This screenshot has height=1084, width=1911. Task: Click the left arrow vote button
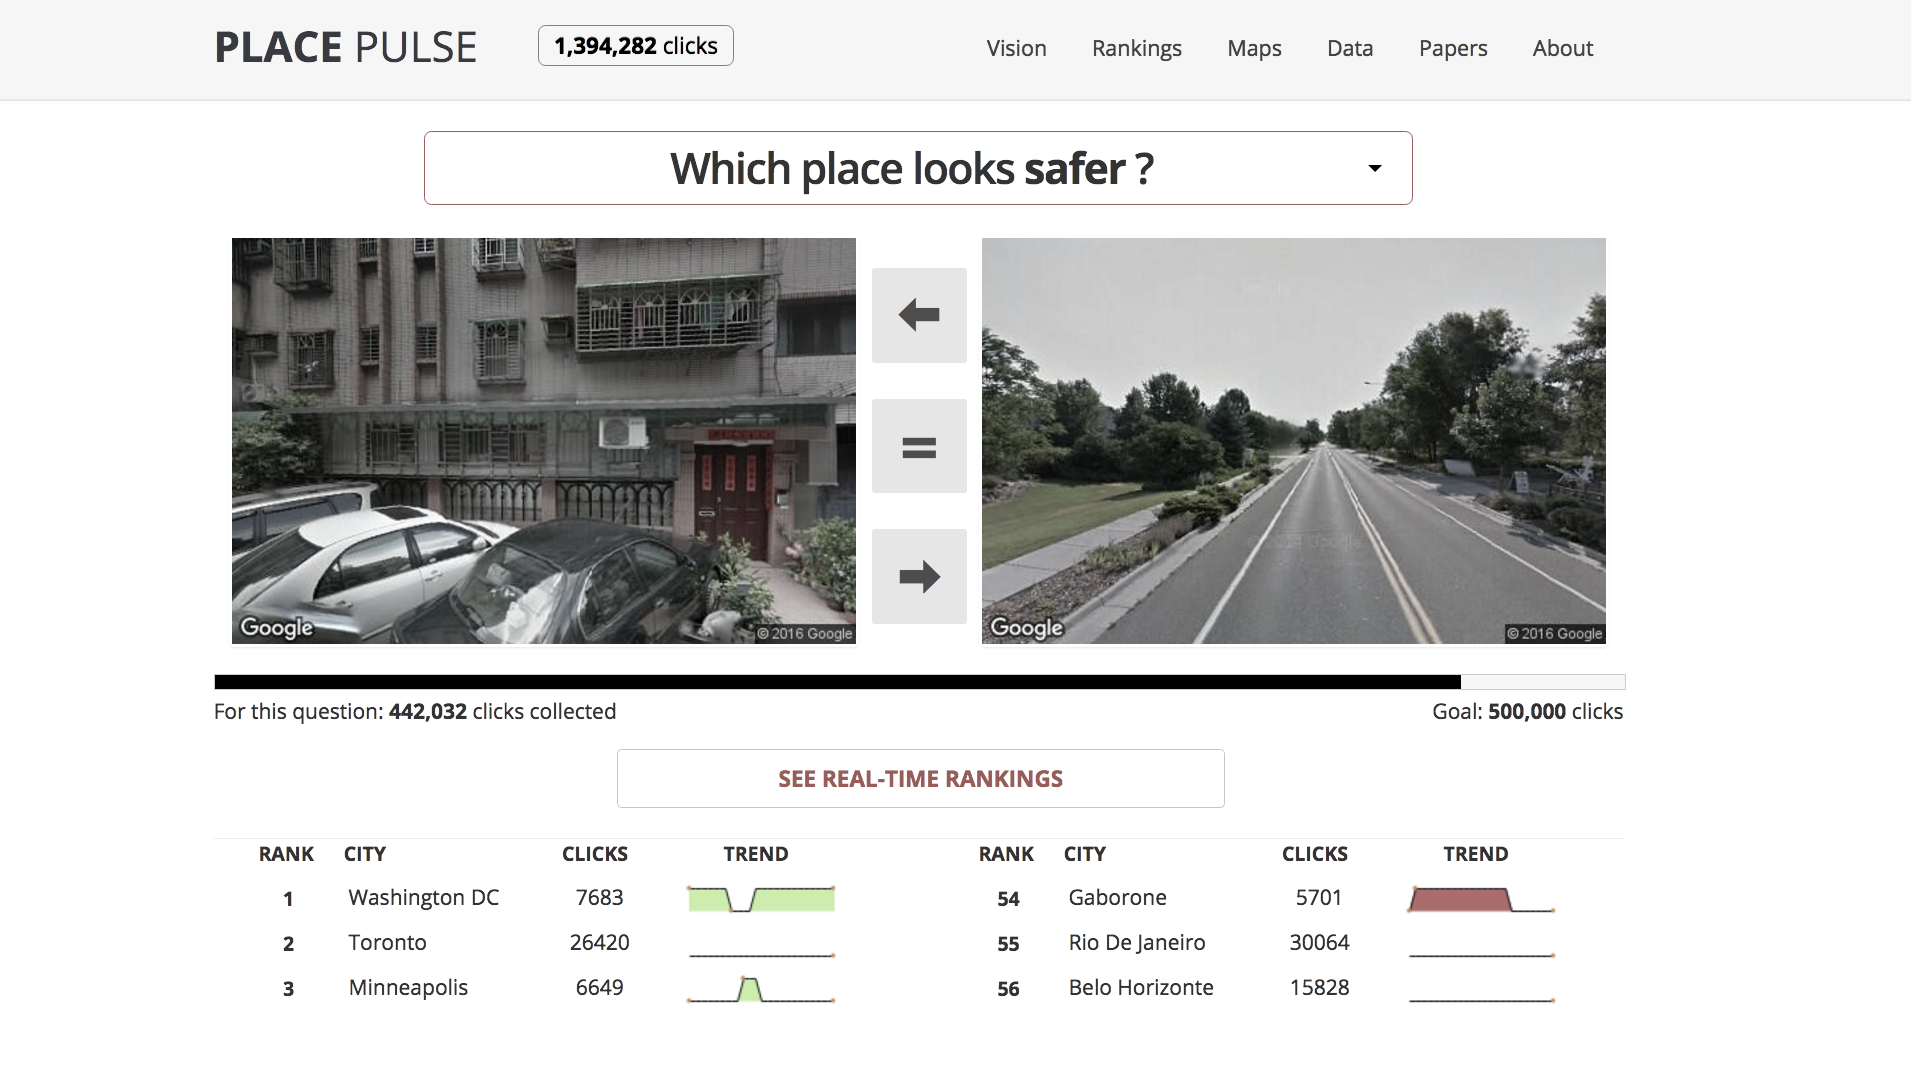[x=919, y=315]
